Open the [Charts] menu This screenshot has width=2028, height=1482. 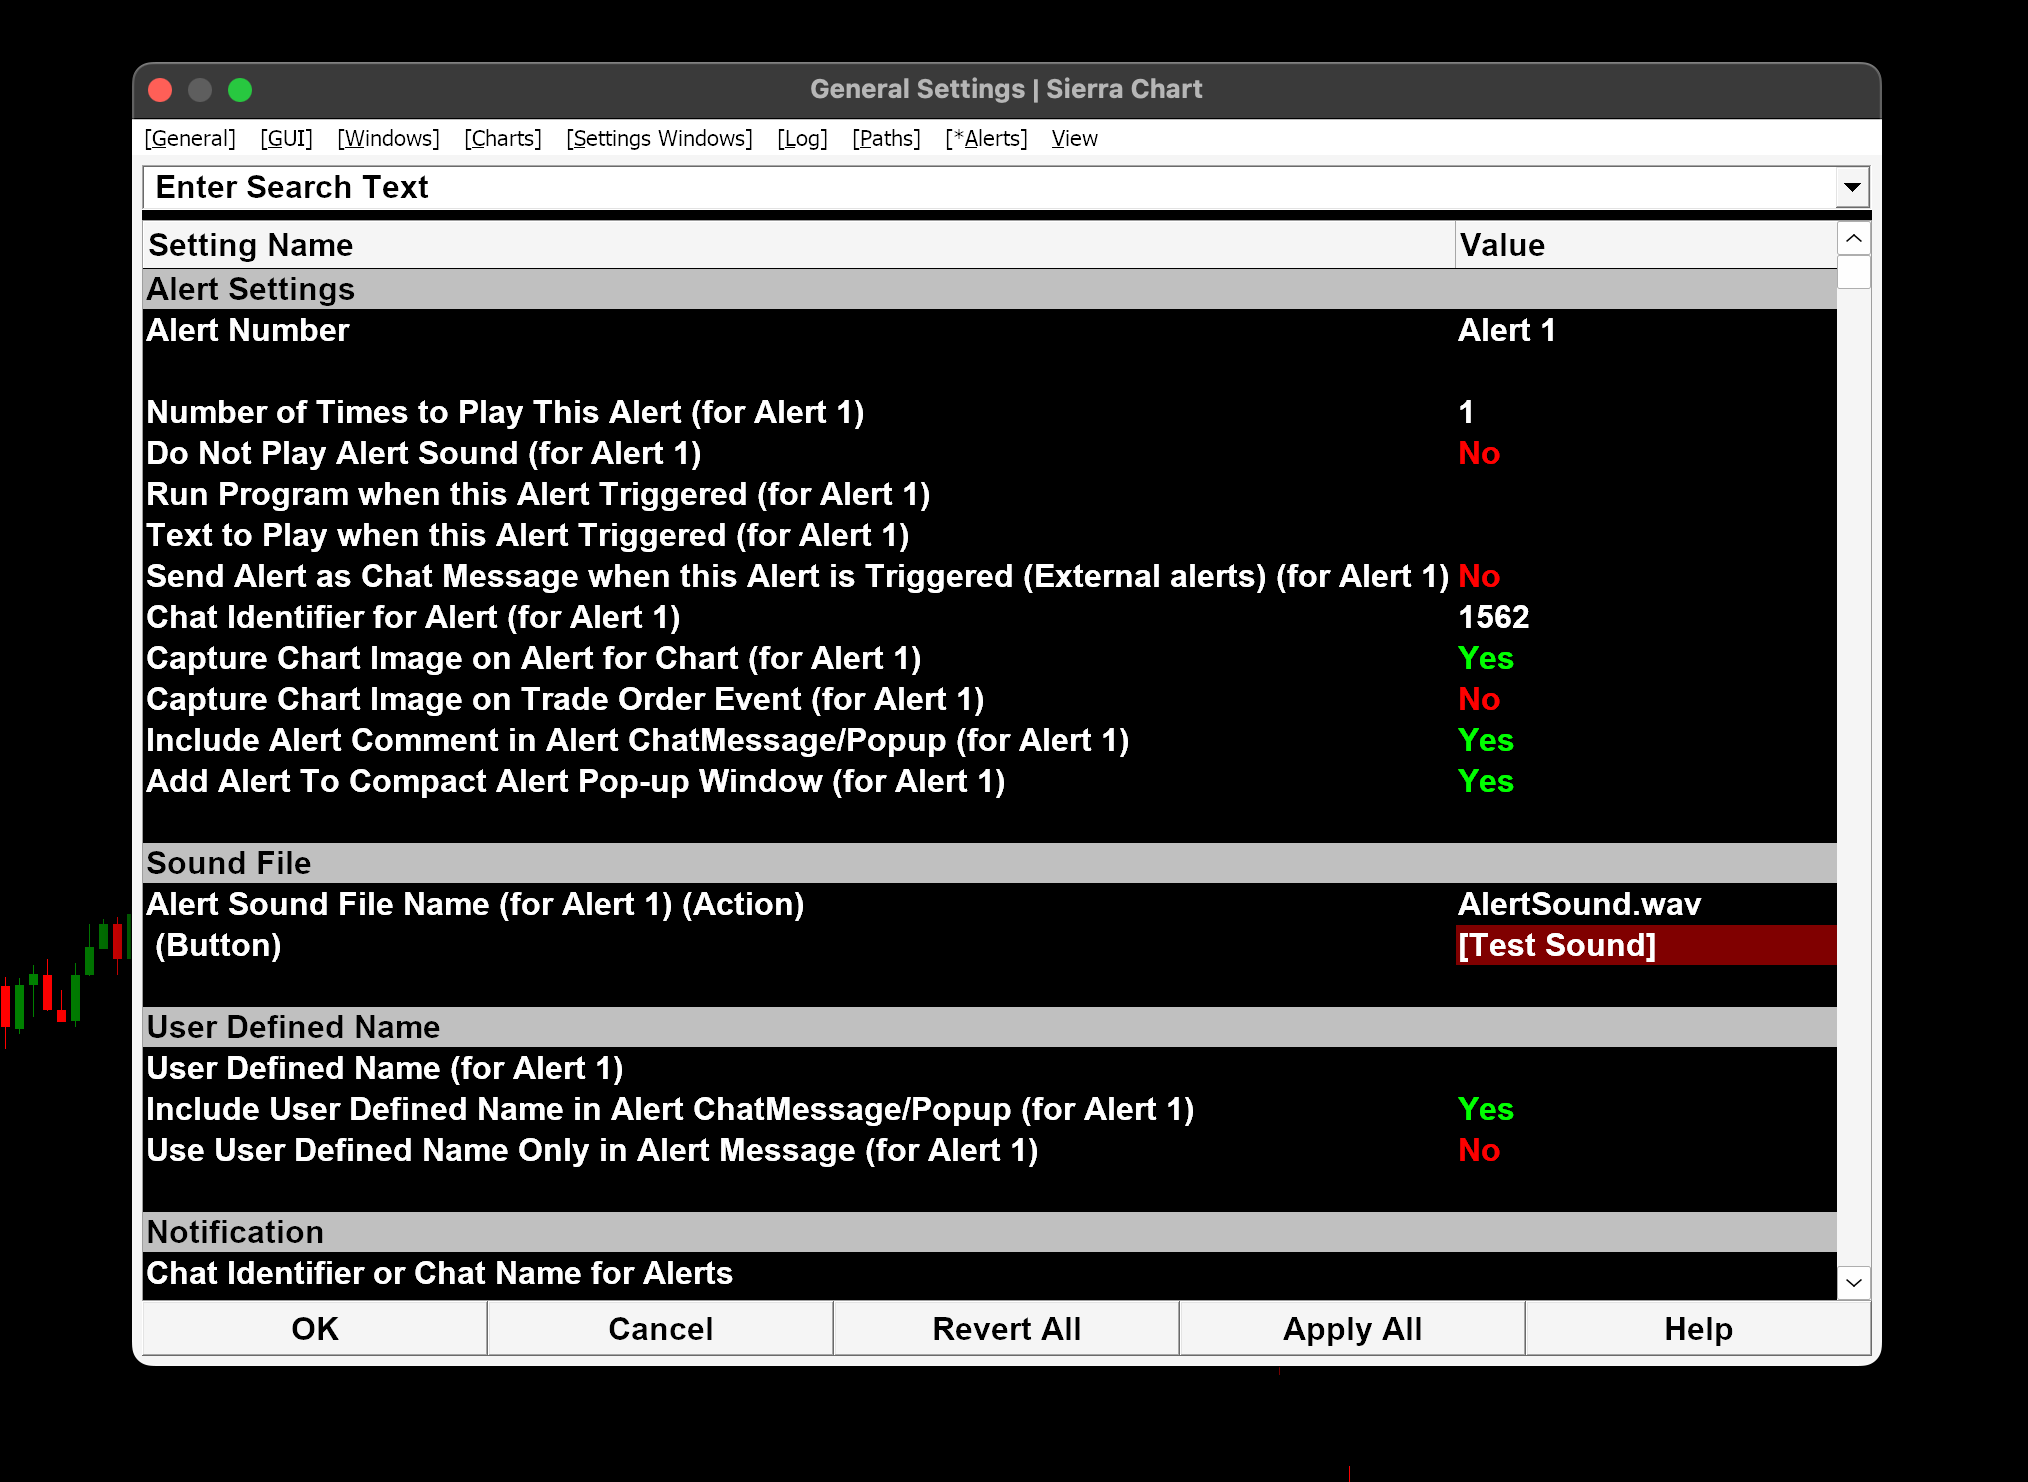coord(502,138)
